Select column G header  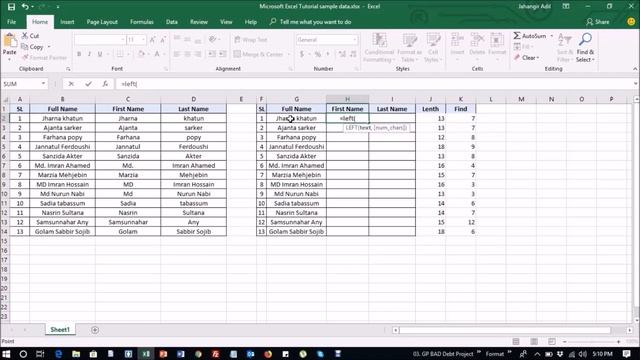(x=296, y=99)
